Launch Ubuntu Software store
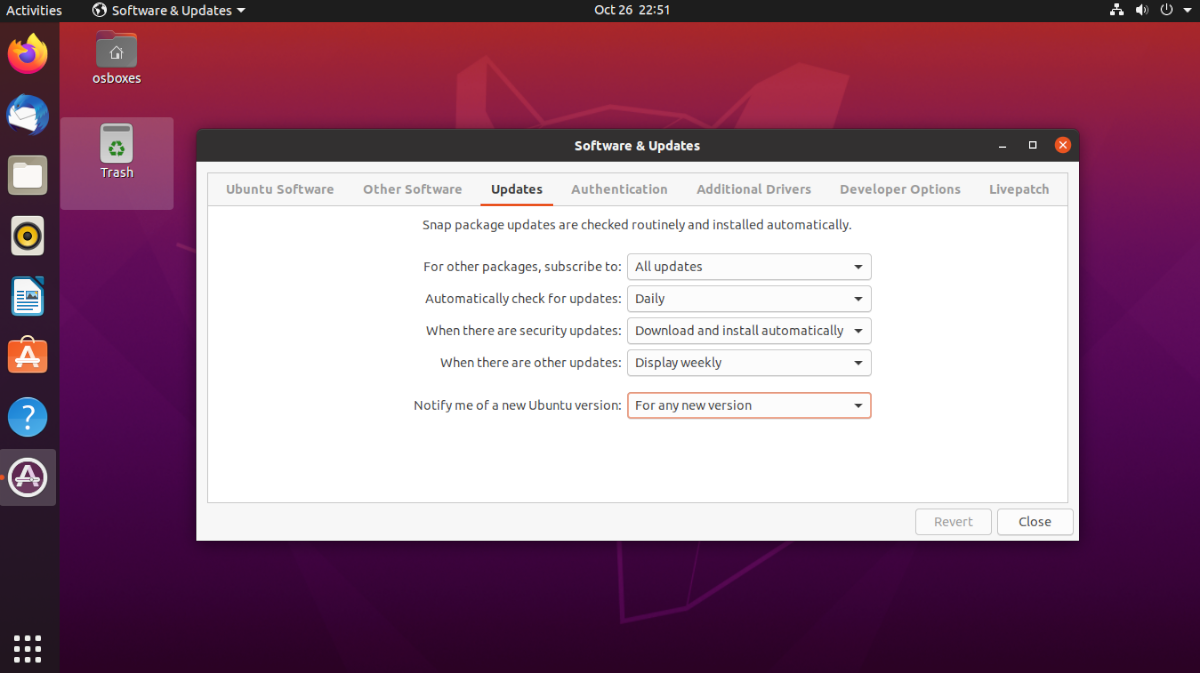Screen dimensions: 1200x673 coord(27,356)
